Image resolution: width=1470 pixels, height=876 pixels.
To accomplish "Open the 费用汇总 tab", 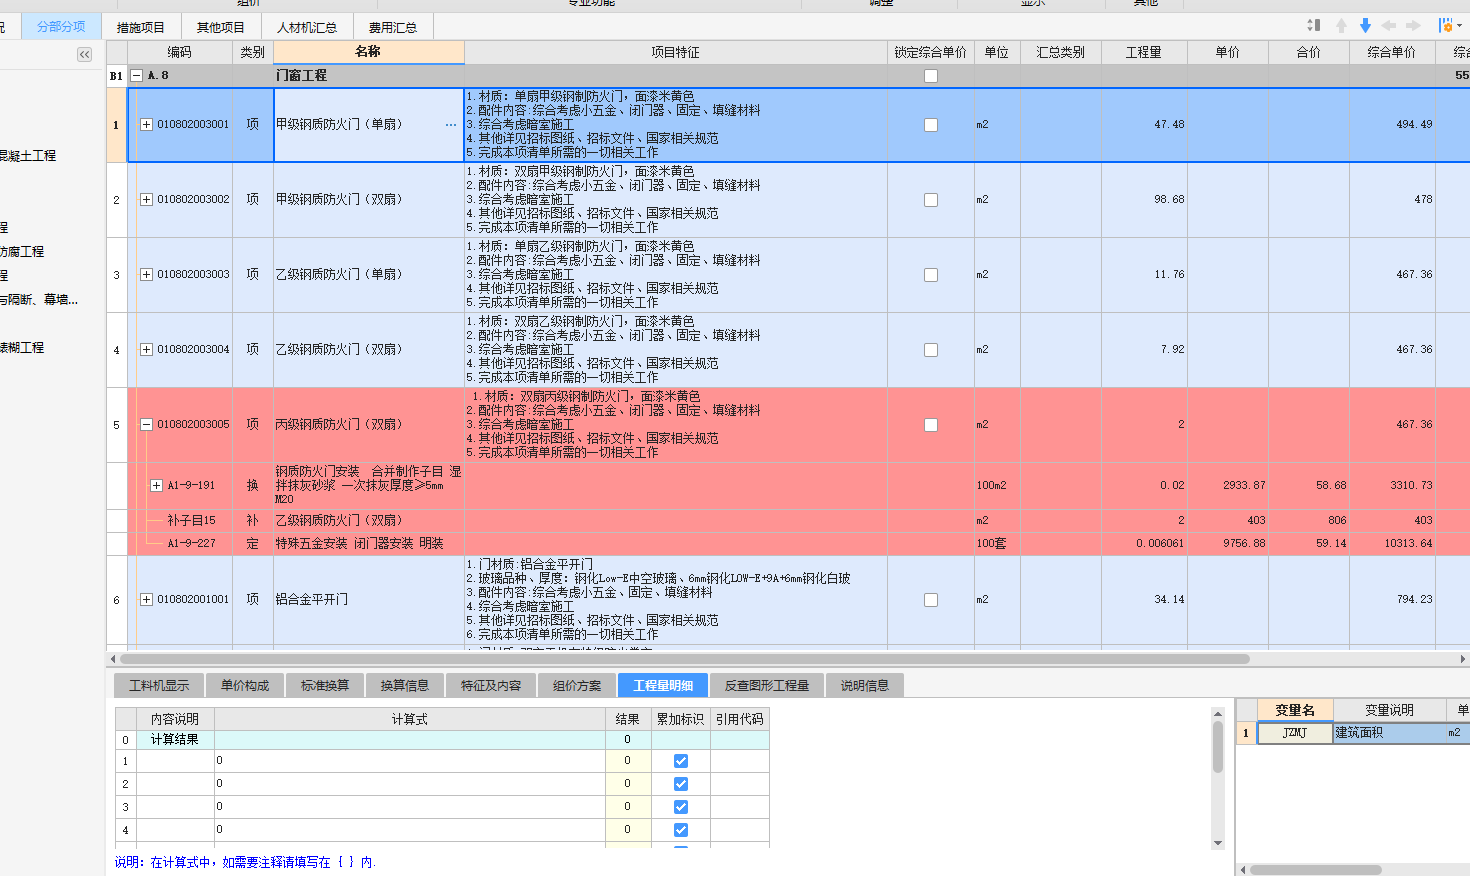I will pyautogui.click(x=393, y=27).
